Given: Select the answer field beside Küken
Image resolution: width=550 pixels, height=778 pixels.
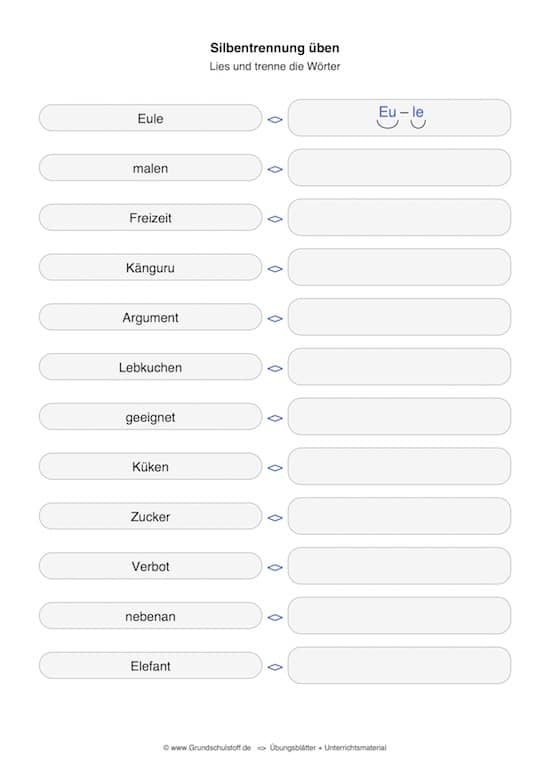Looking at the screenshot, I should pos(399,466).
